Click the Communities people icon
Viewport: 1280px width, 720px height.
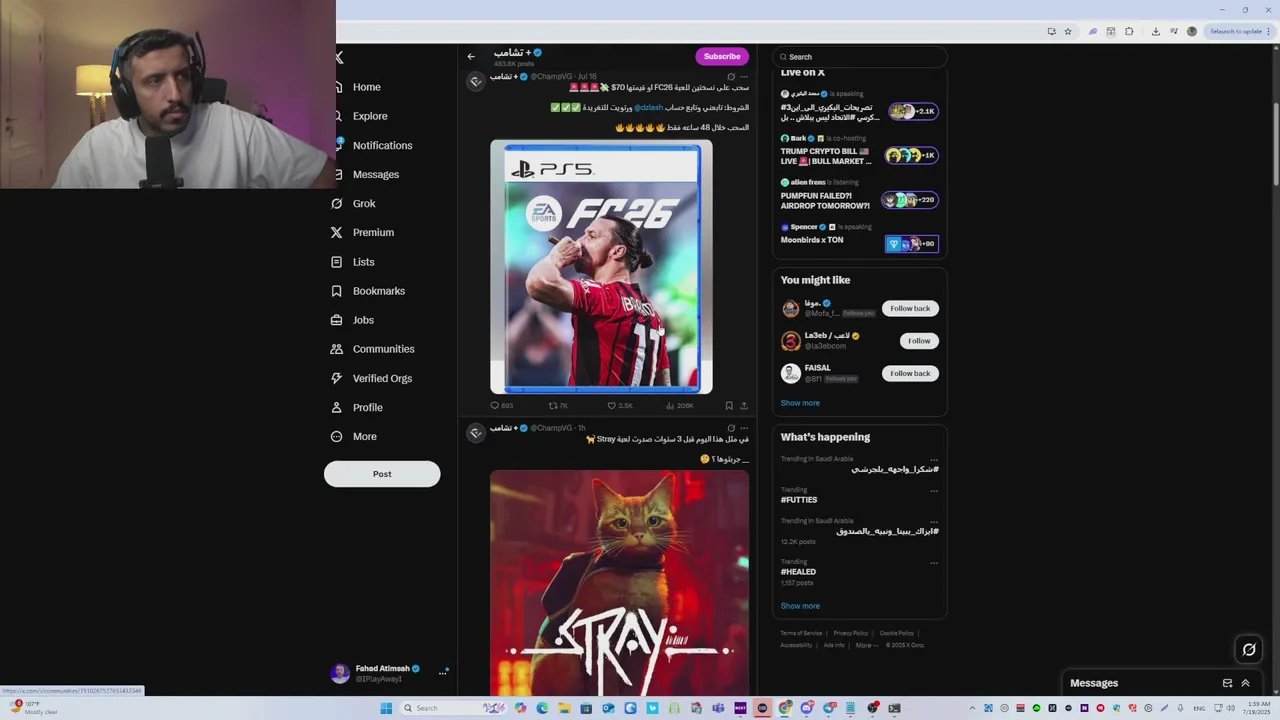click(337, 349)
